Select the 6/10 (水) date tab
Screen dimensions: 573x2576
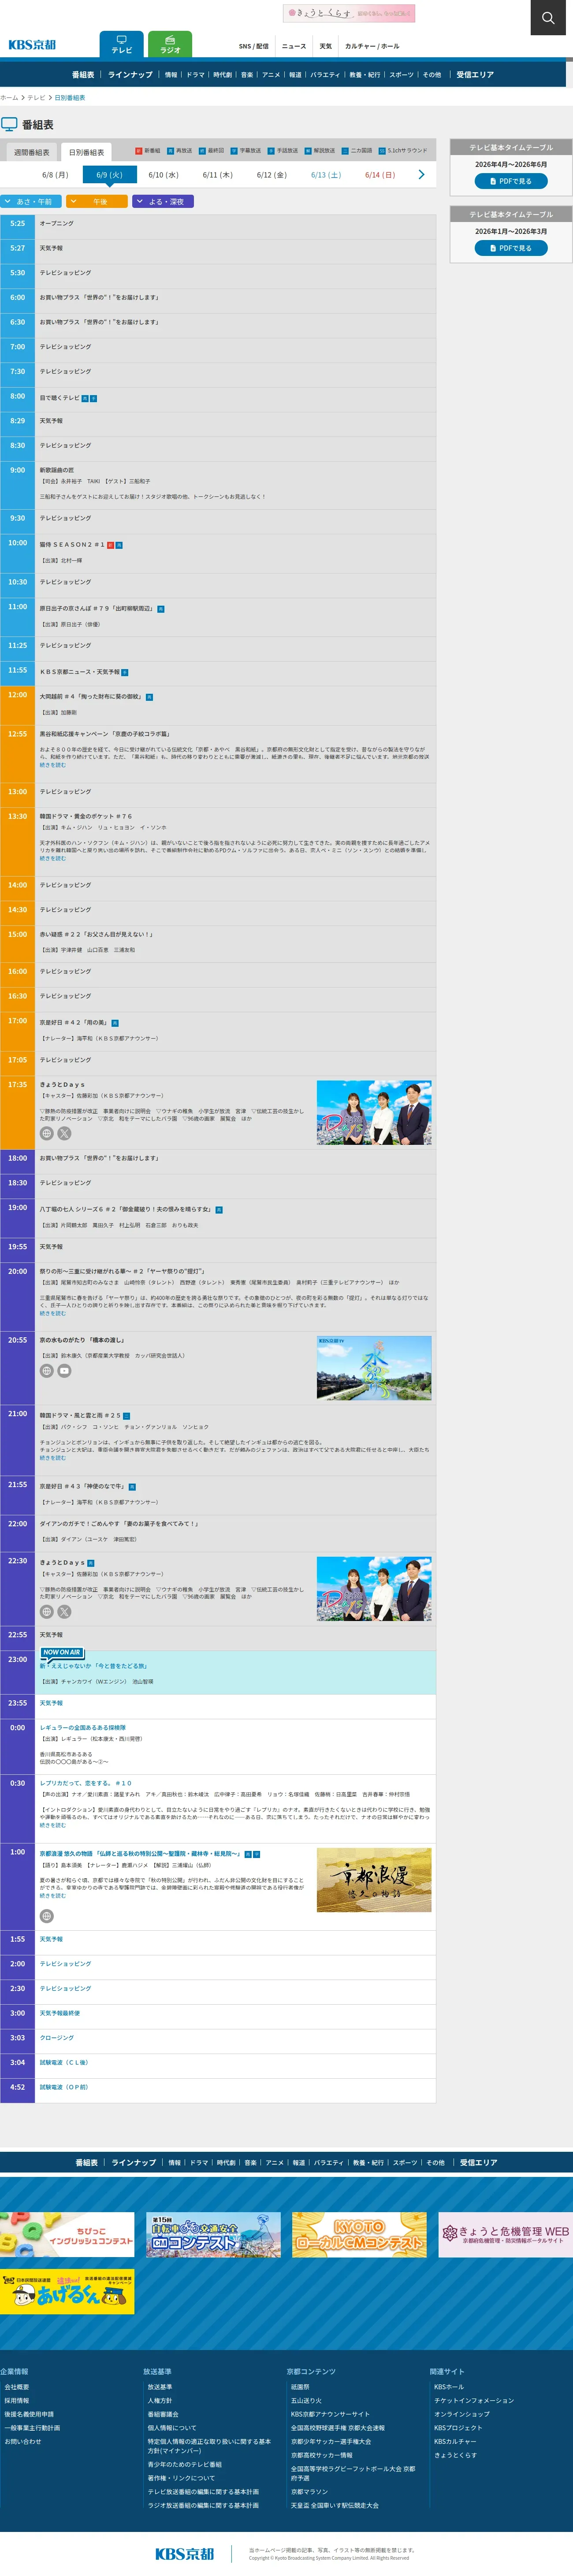163,175
